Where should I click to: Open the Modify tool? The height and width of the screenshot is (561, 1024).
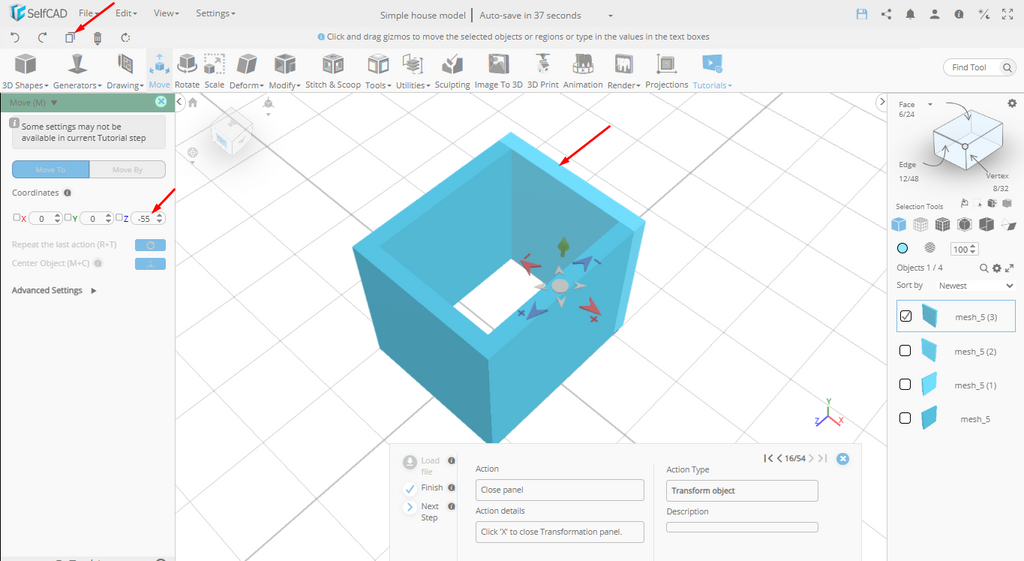point(285,71)
